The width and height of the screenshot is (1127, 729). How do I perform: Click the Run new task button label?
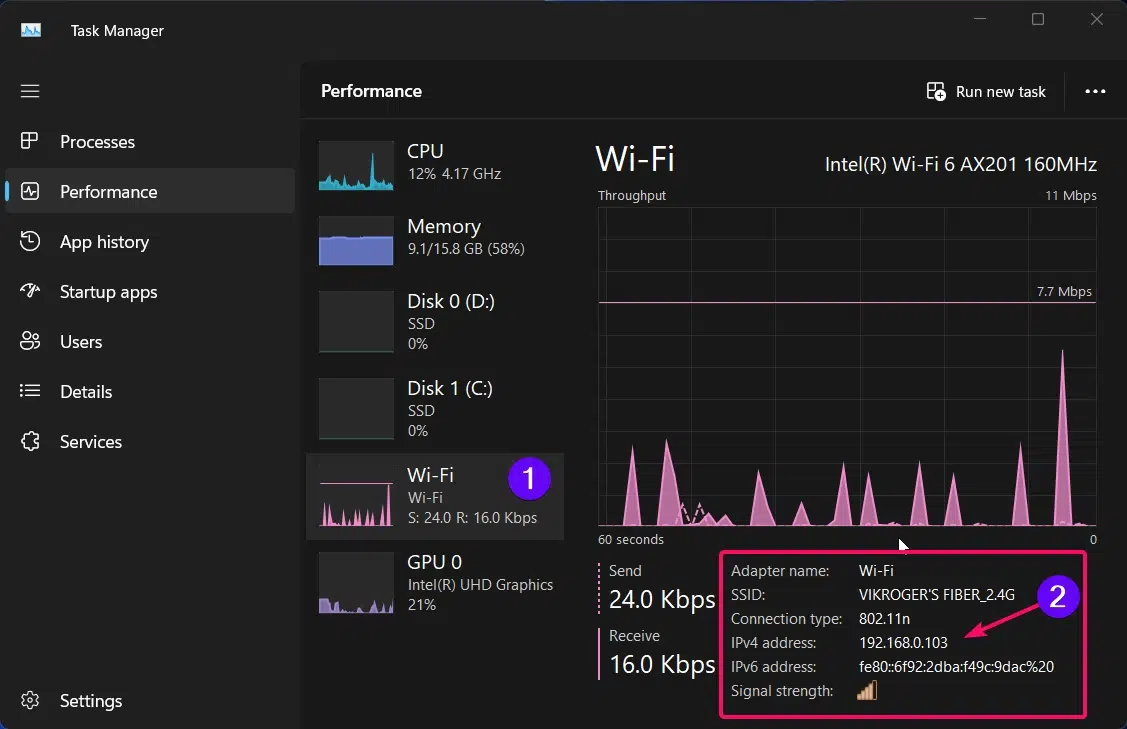click(x=1000, y=92)
